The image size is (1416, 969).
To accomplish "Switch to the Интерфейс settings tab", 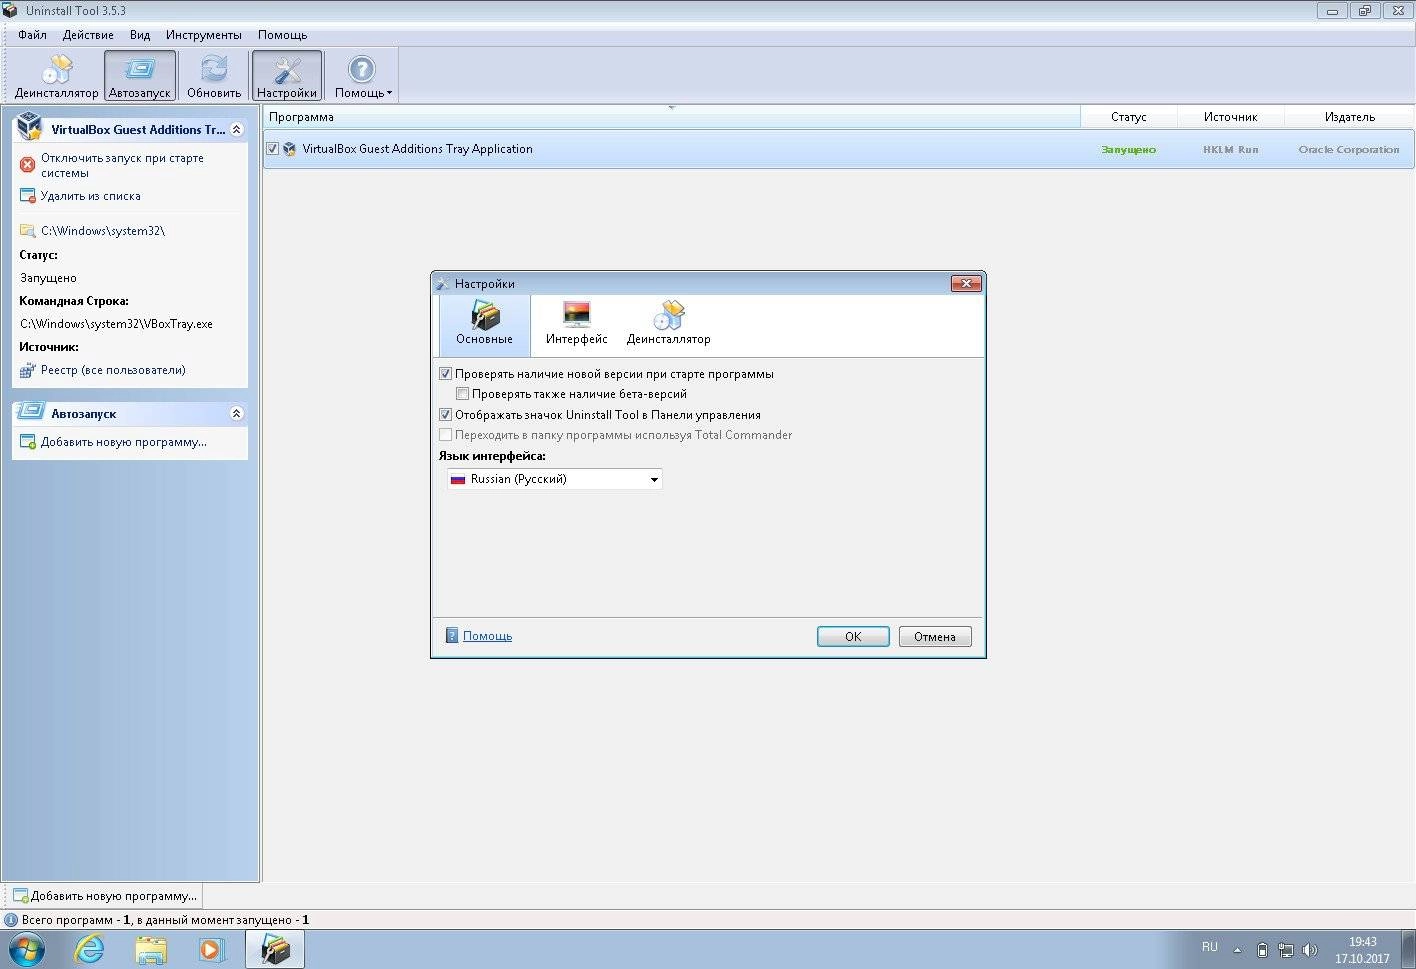I will pyautogui.click(x=577, y=324).
